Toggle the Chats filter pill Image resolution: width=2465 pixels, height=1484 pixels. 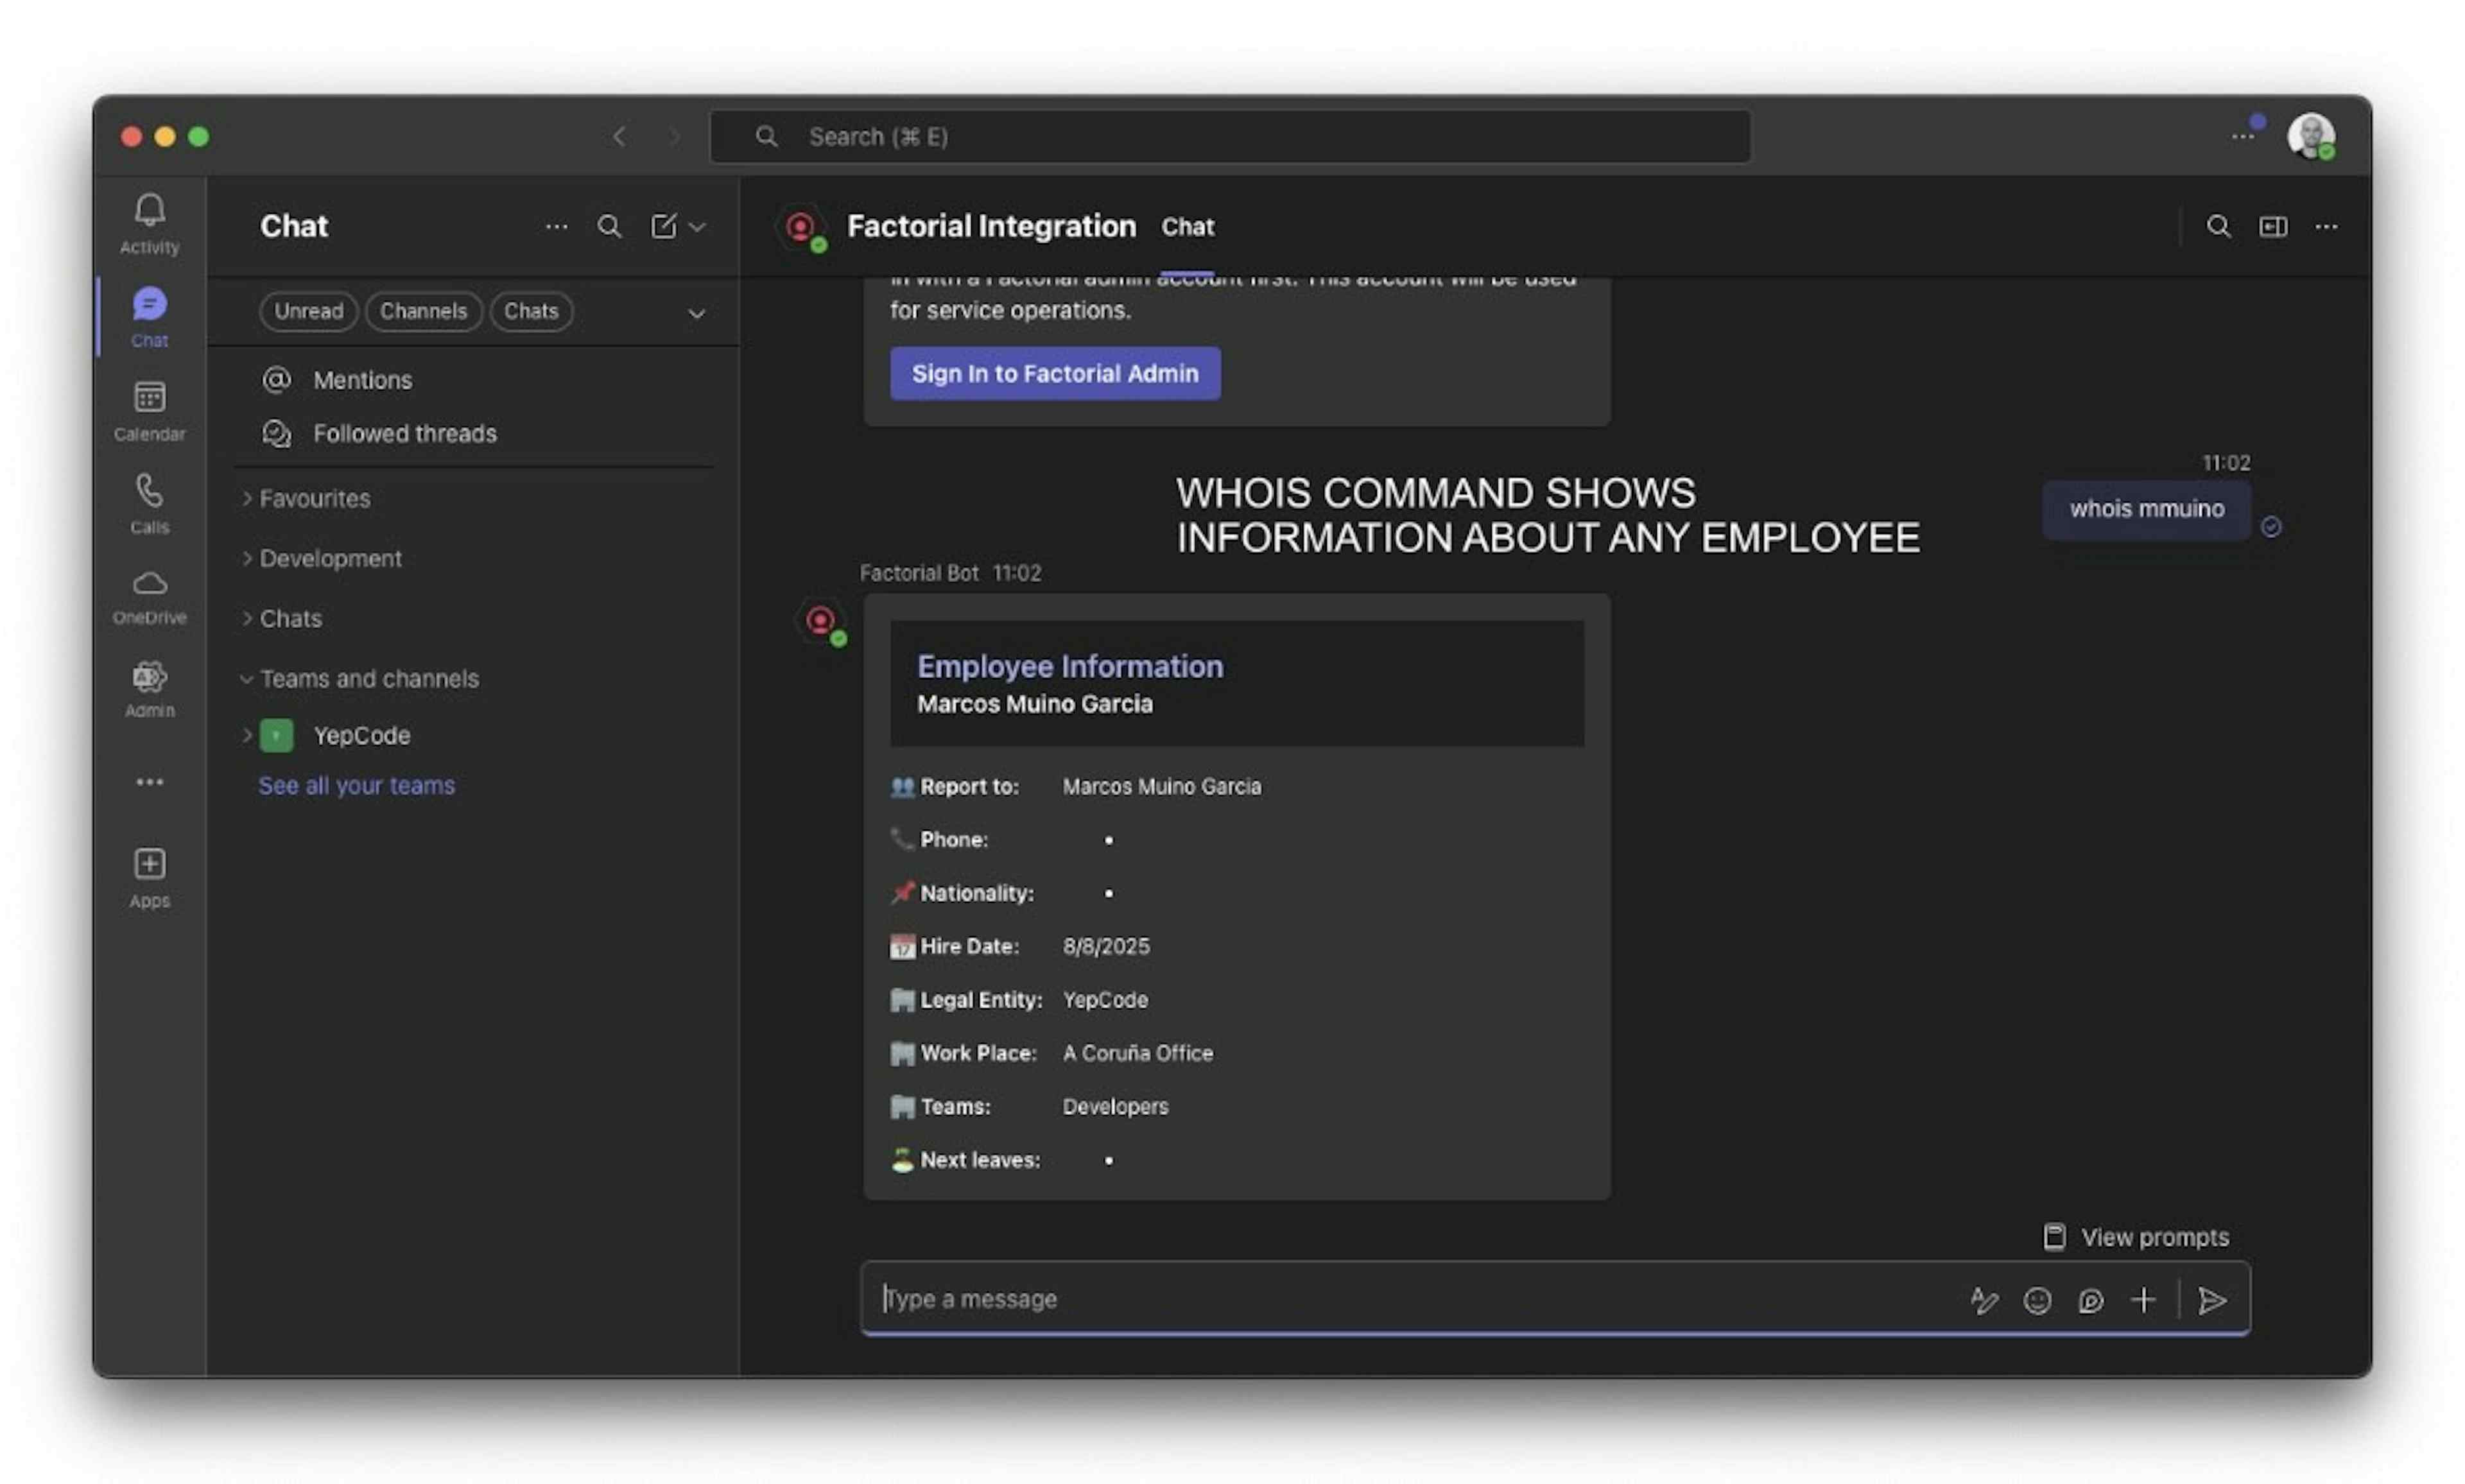(530, 311)
